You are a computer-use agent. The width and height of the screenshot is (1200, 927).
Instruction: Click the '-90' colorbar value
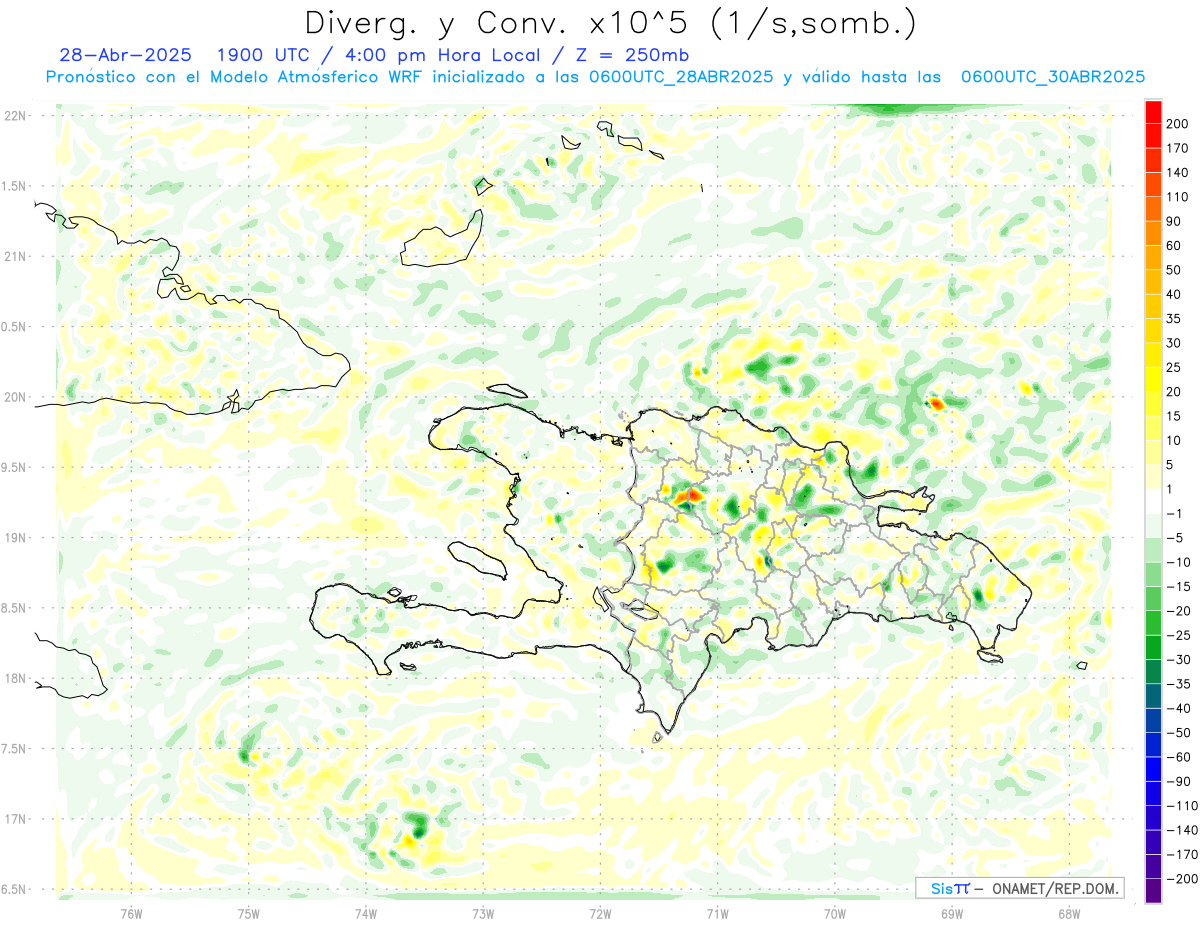click(1179, 782)
